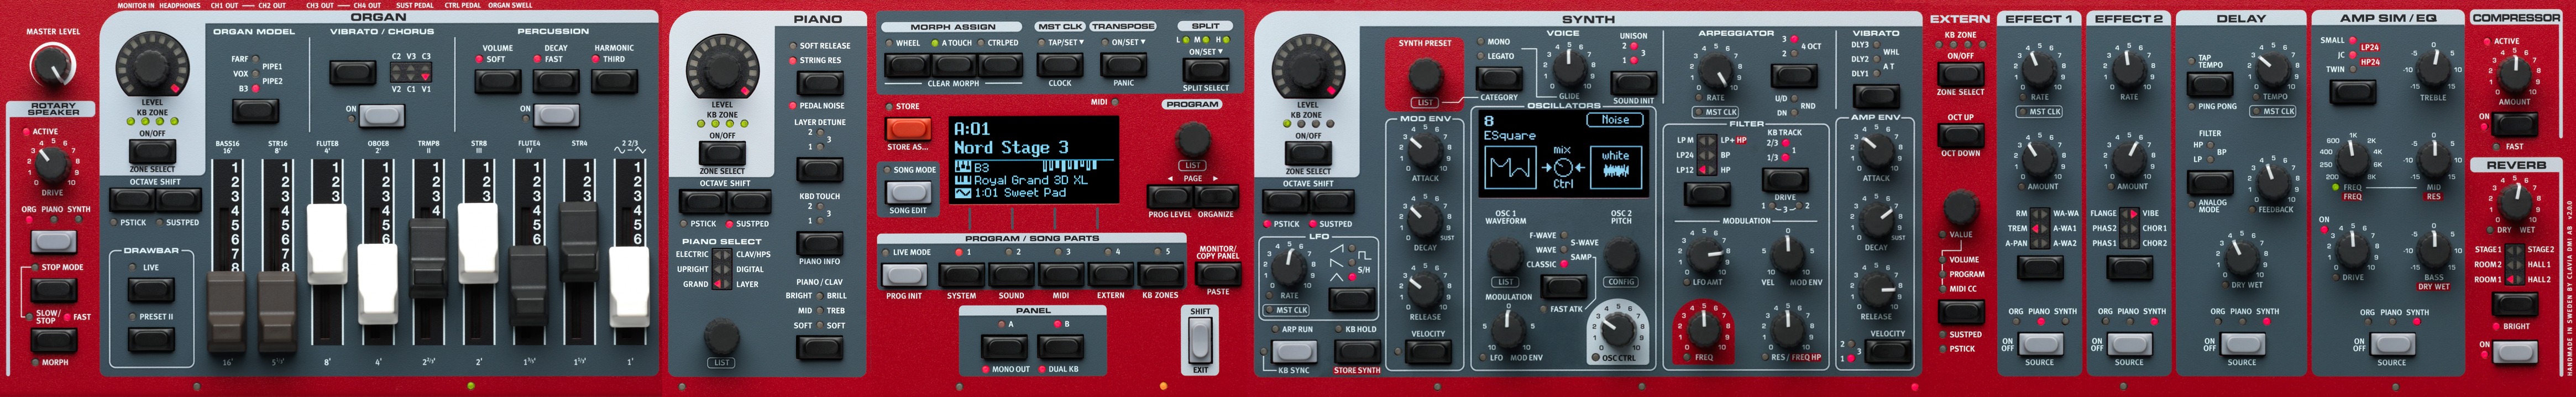Select the Drawbar Live button
Viewport: 2576px width, 397px height.
coord(152,290)
